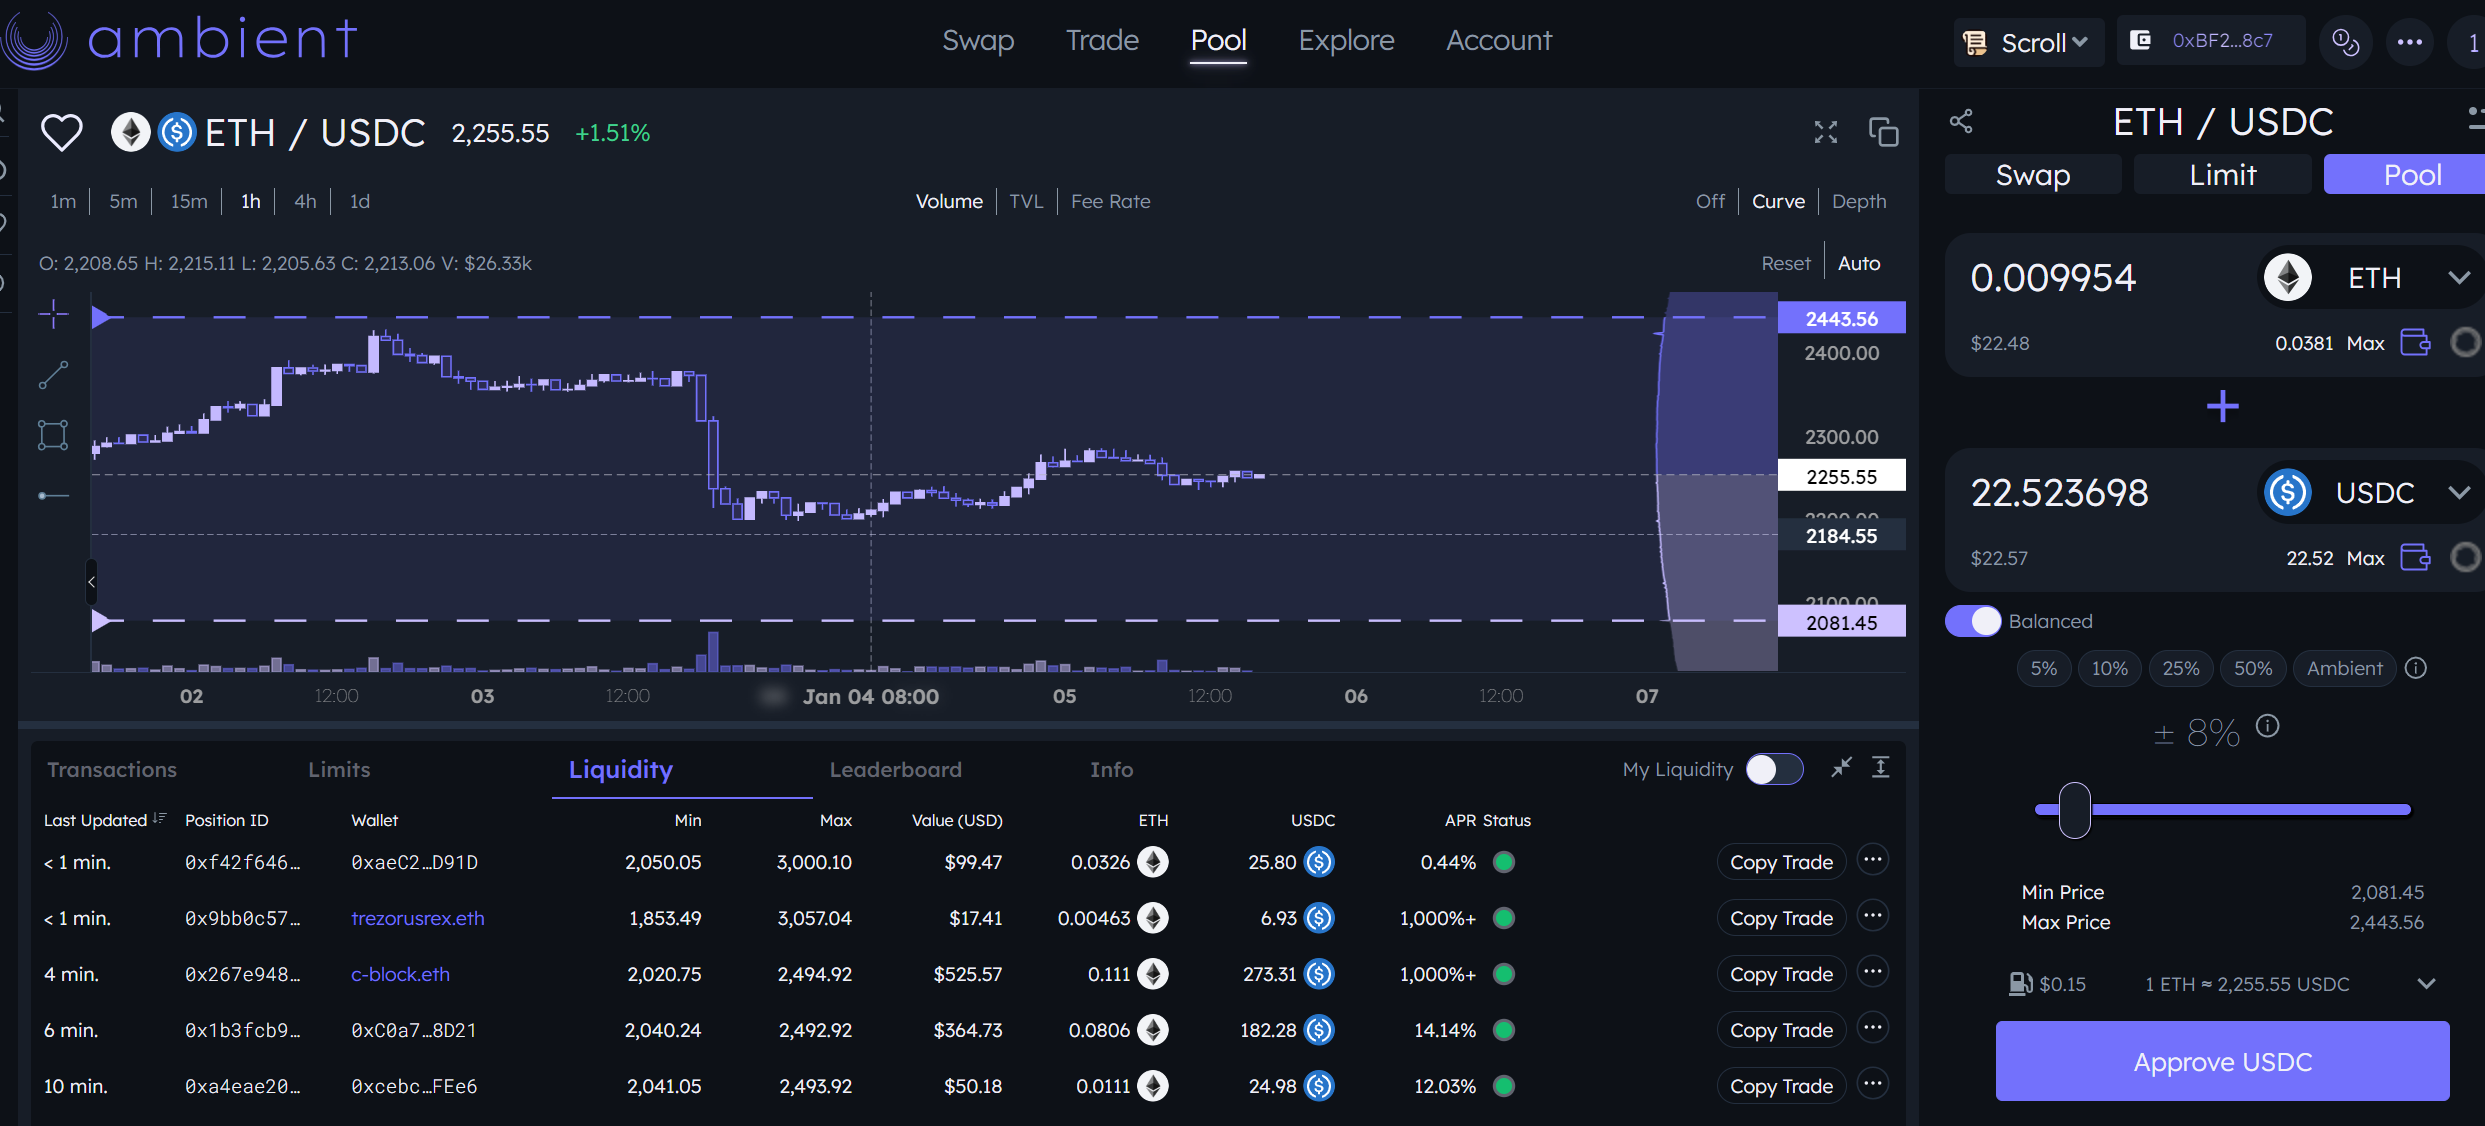2485x1126 pixels.
Task: Click Approve USDC button
Action: click(2222, 1061)
